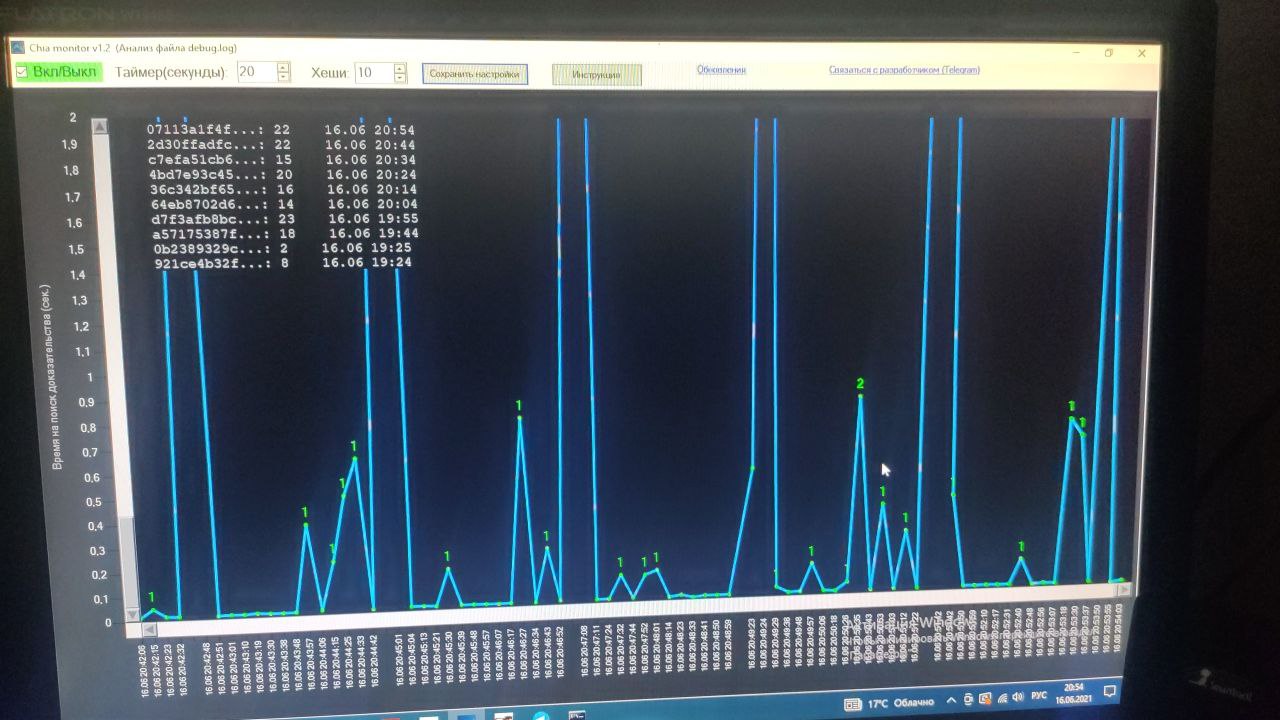Decrease the Хеши count with down arrow

[400, 78]
